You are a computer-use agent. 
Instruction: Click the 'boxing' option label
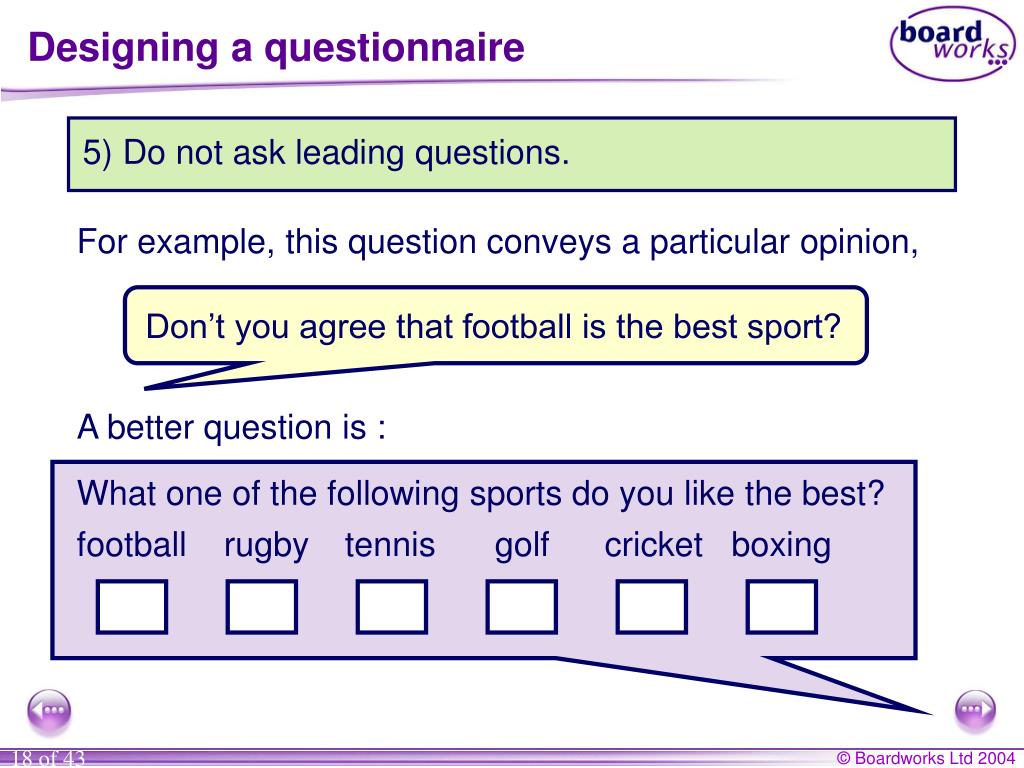[781, 546]
